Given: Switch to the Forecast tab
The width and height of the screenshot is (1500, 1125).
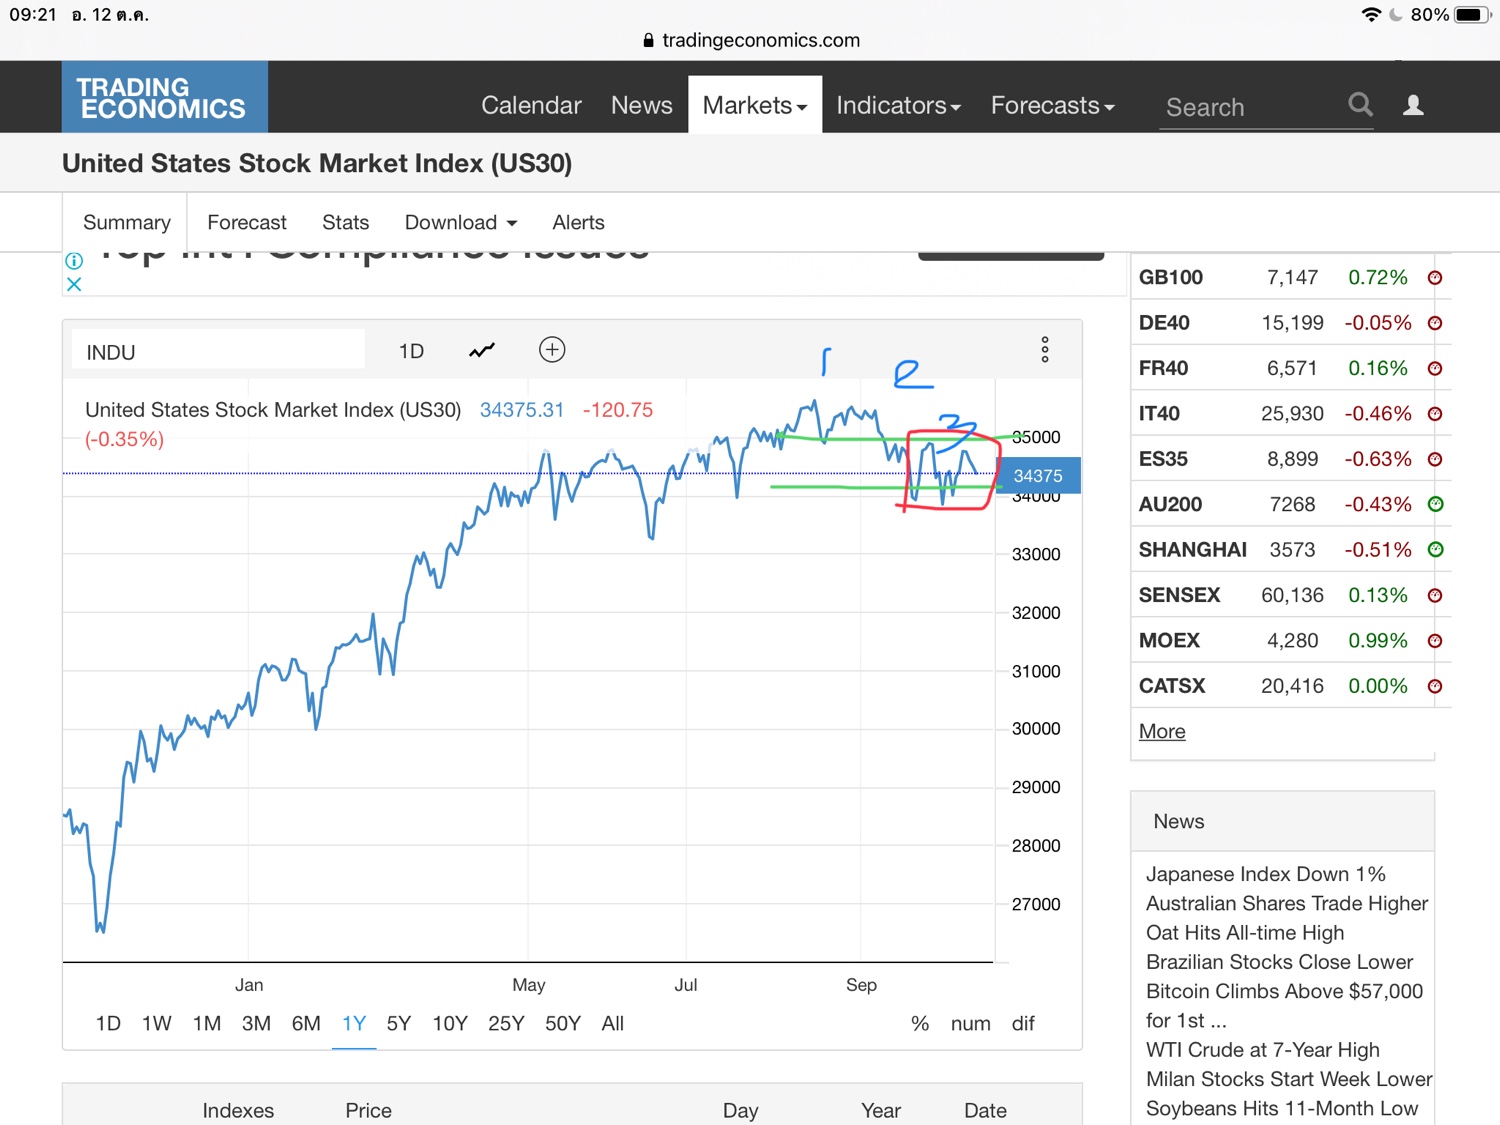Looking at the screenshot, I should tap(247, 222).
